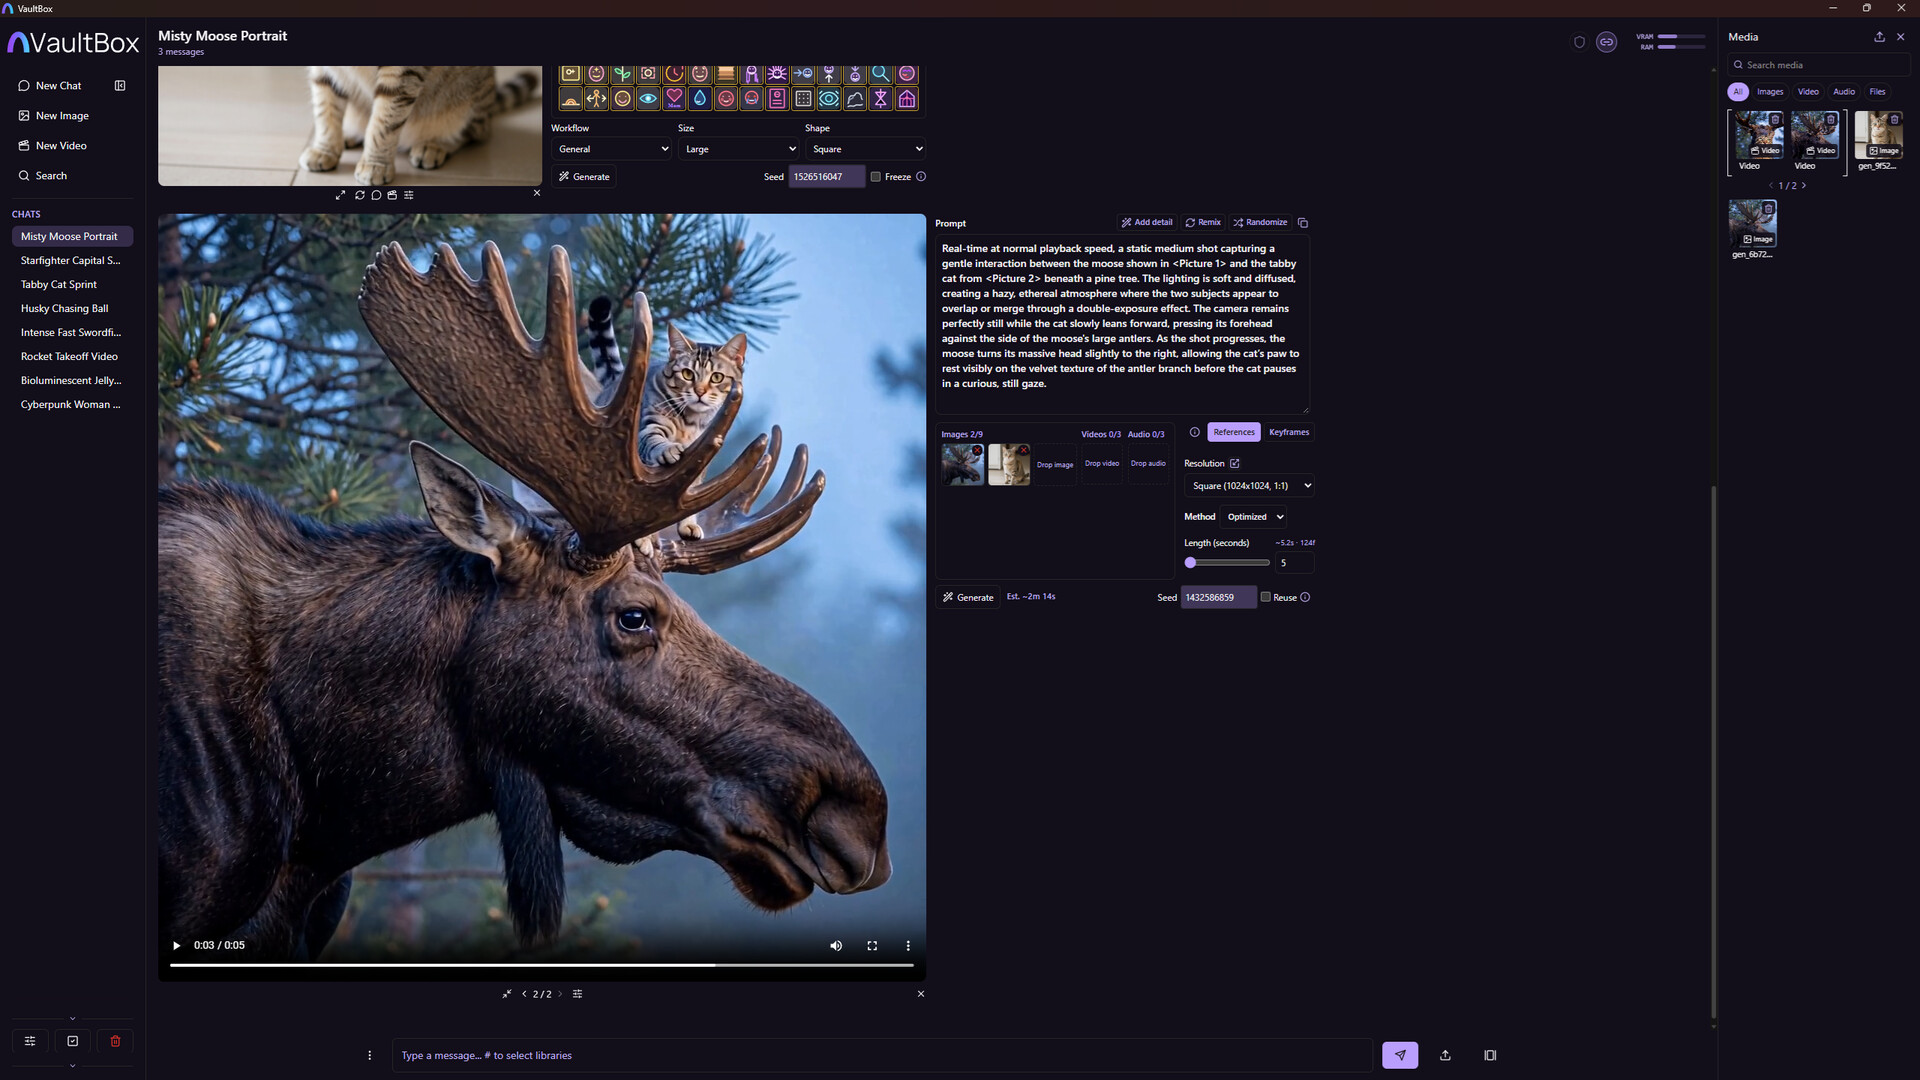Image resolution: width=1920 pixels, height=1080 pixels.
Task: Close the Media panel
Action: click(1901, 37)
